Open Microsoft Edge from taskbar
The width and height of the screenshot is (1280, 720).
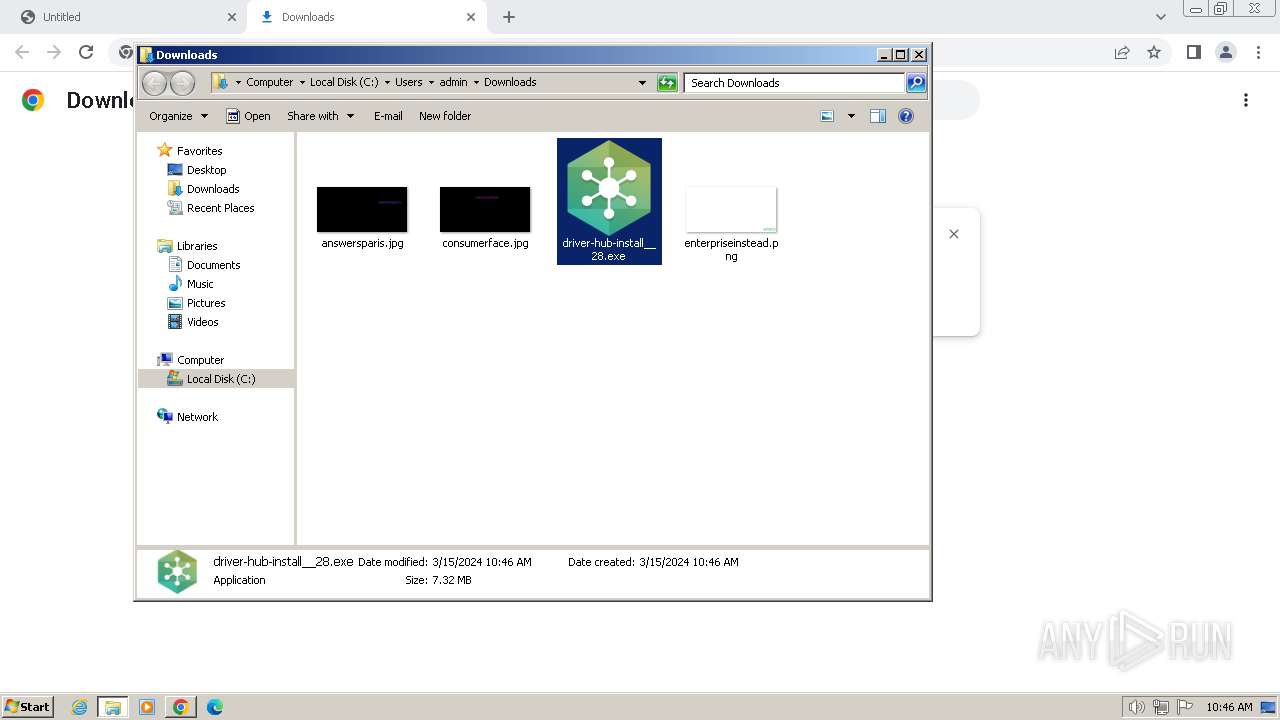(x=214, y=707)
